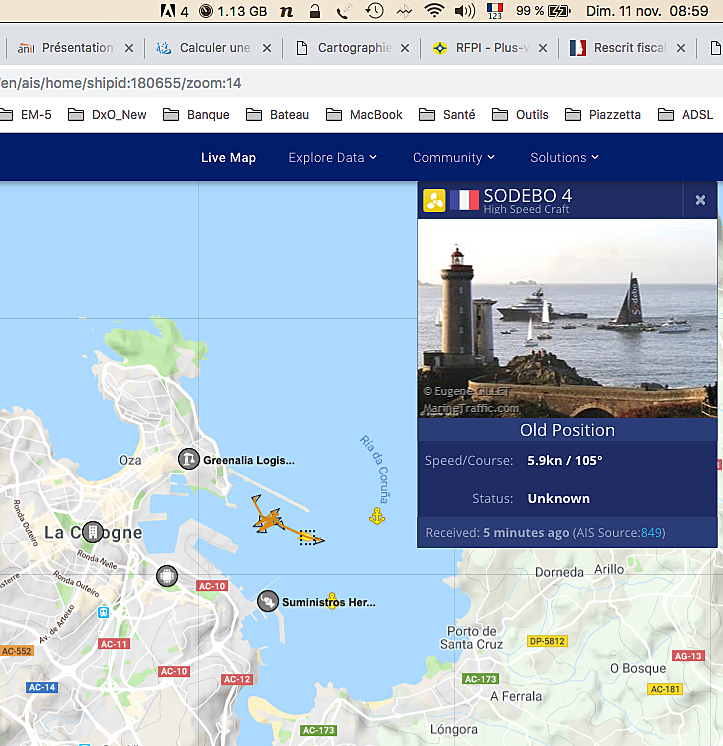
Task: Open the memory usage 1.13 GB menu item
Action: coord(233,10)
